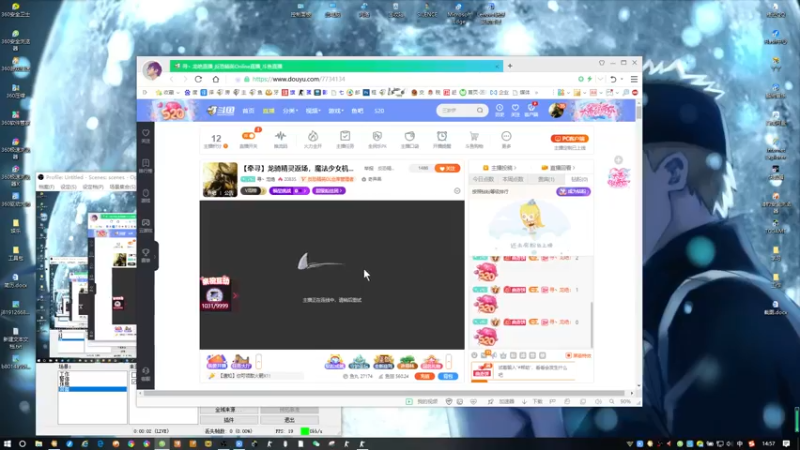Open the 直播 nav item
The width and height of the screenshot is (800, 450).
(268, 111)
